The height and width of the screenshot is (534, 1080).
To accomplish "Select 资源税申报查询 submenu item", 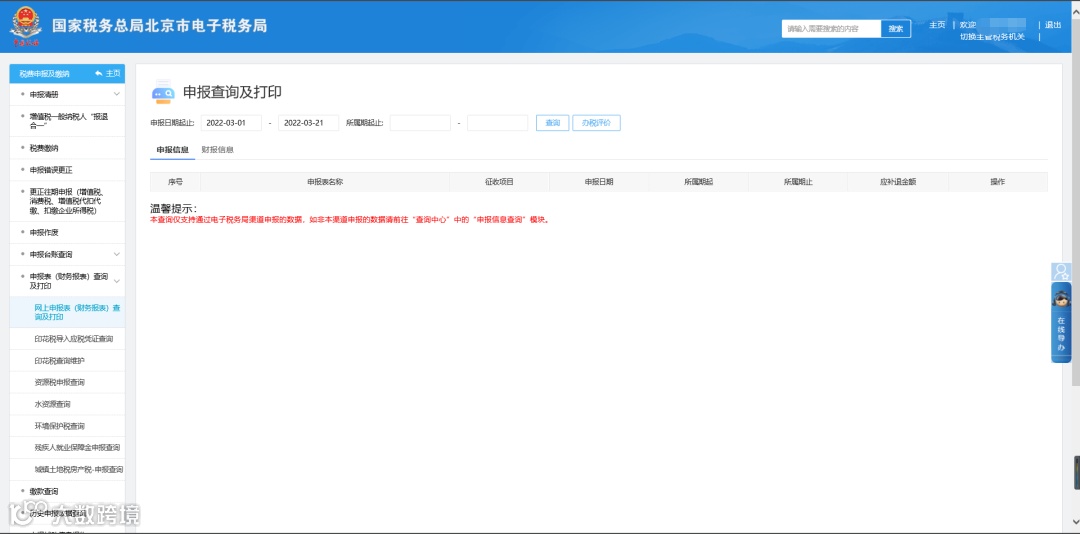I will pos(68,382).
